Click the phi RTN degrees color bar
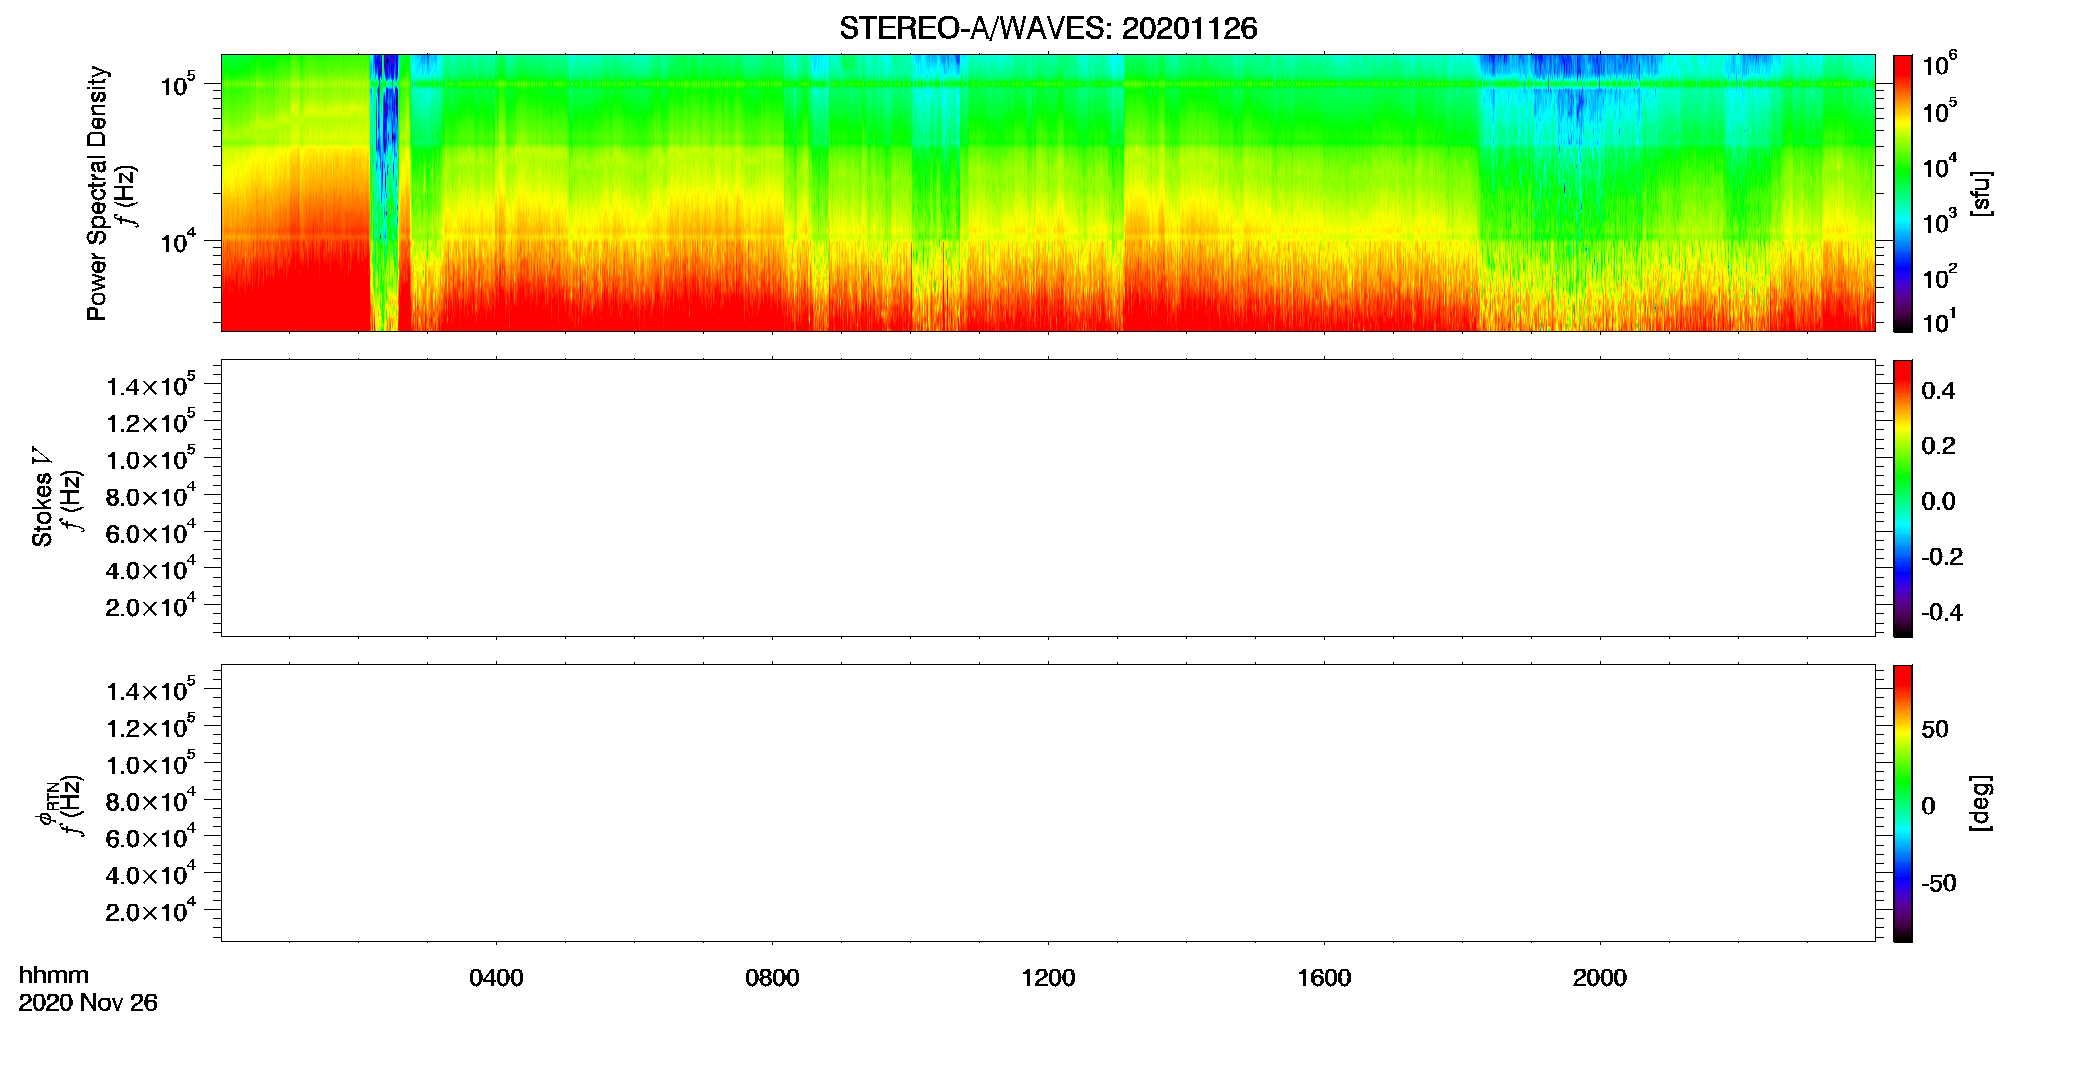2096x1080 pixels. pyautogui.click(x=1902, y=803)
